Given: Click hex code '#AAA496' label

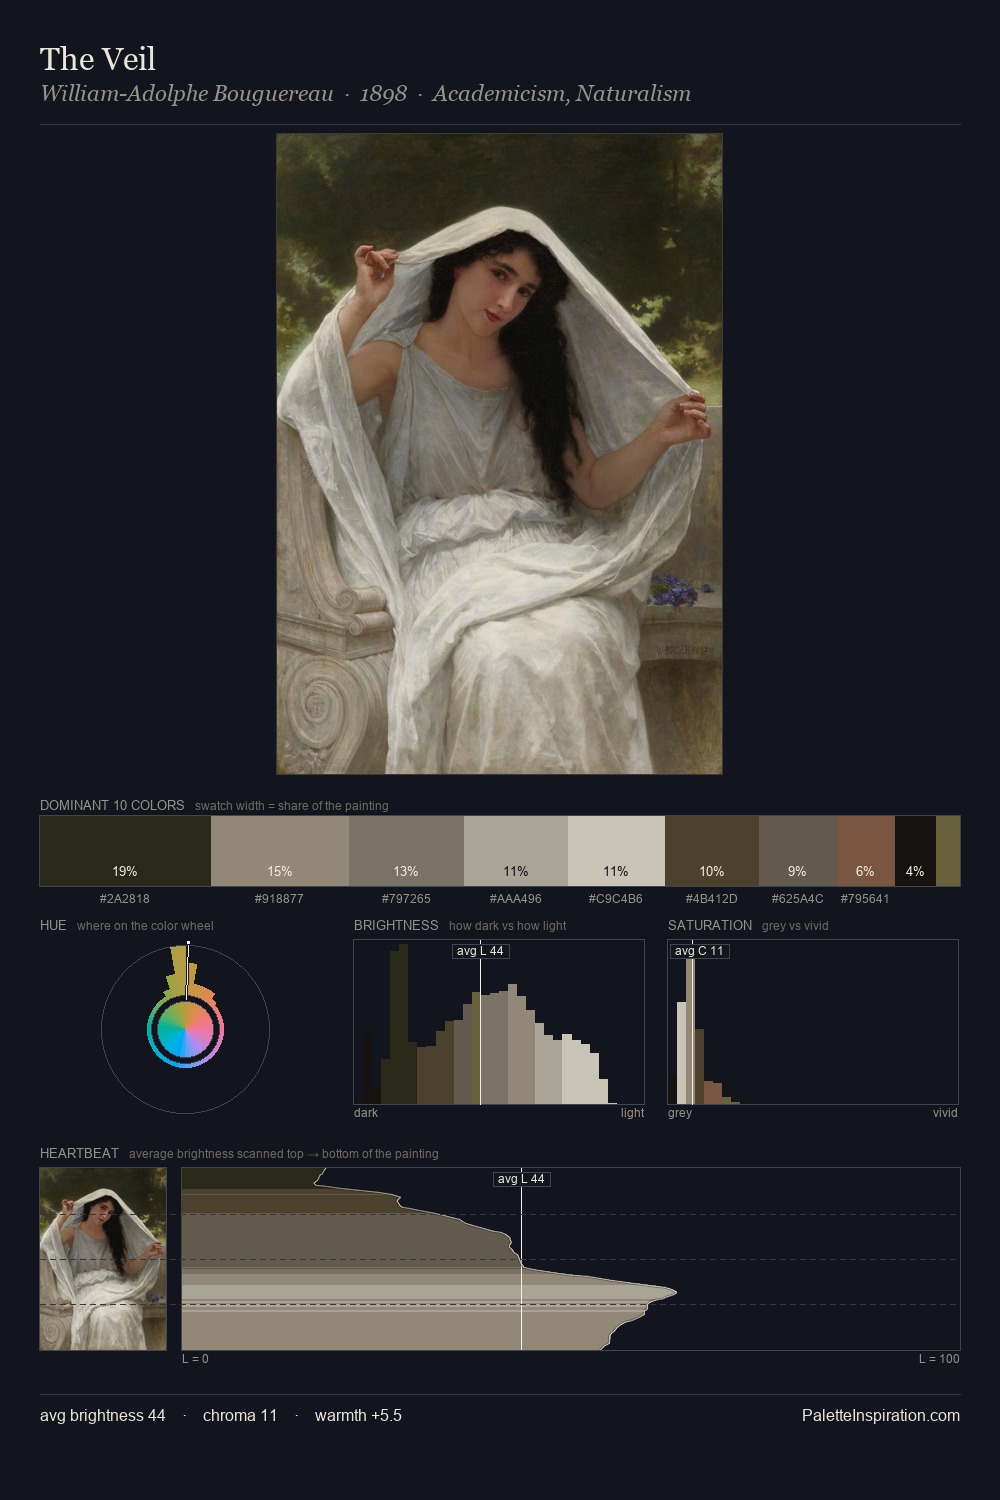Looking at the screenshot, I should coord(516,899).
